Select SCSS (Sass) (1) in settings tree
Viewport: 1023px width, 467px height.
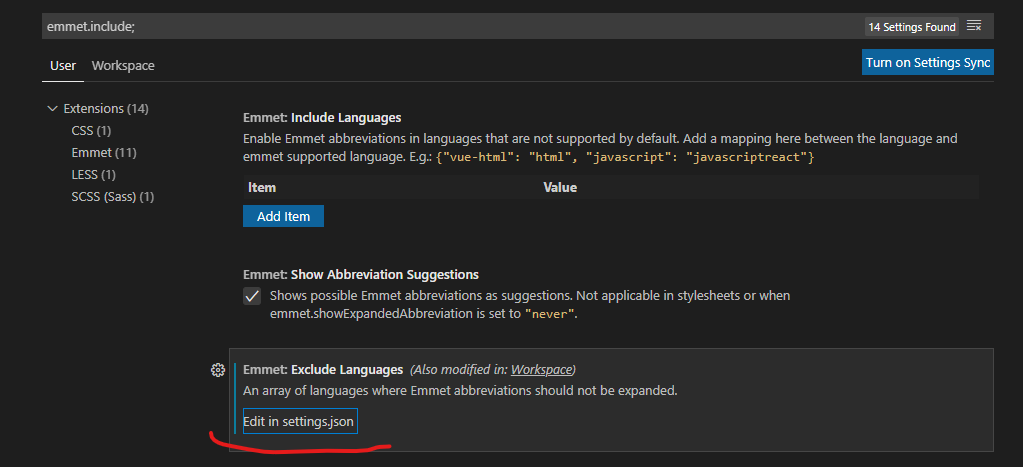pos(113,196)
